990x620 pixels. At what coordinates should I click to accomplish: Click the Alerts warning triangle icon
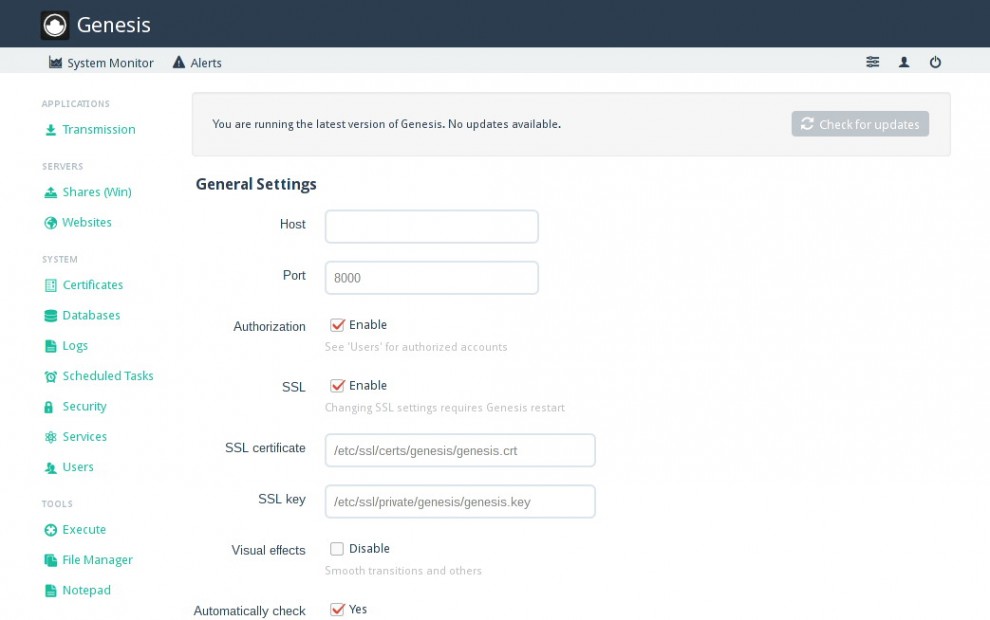pyautogui.click(x=179, y=63)
